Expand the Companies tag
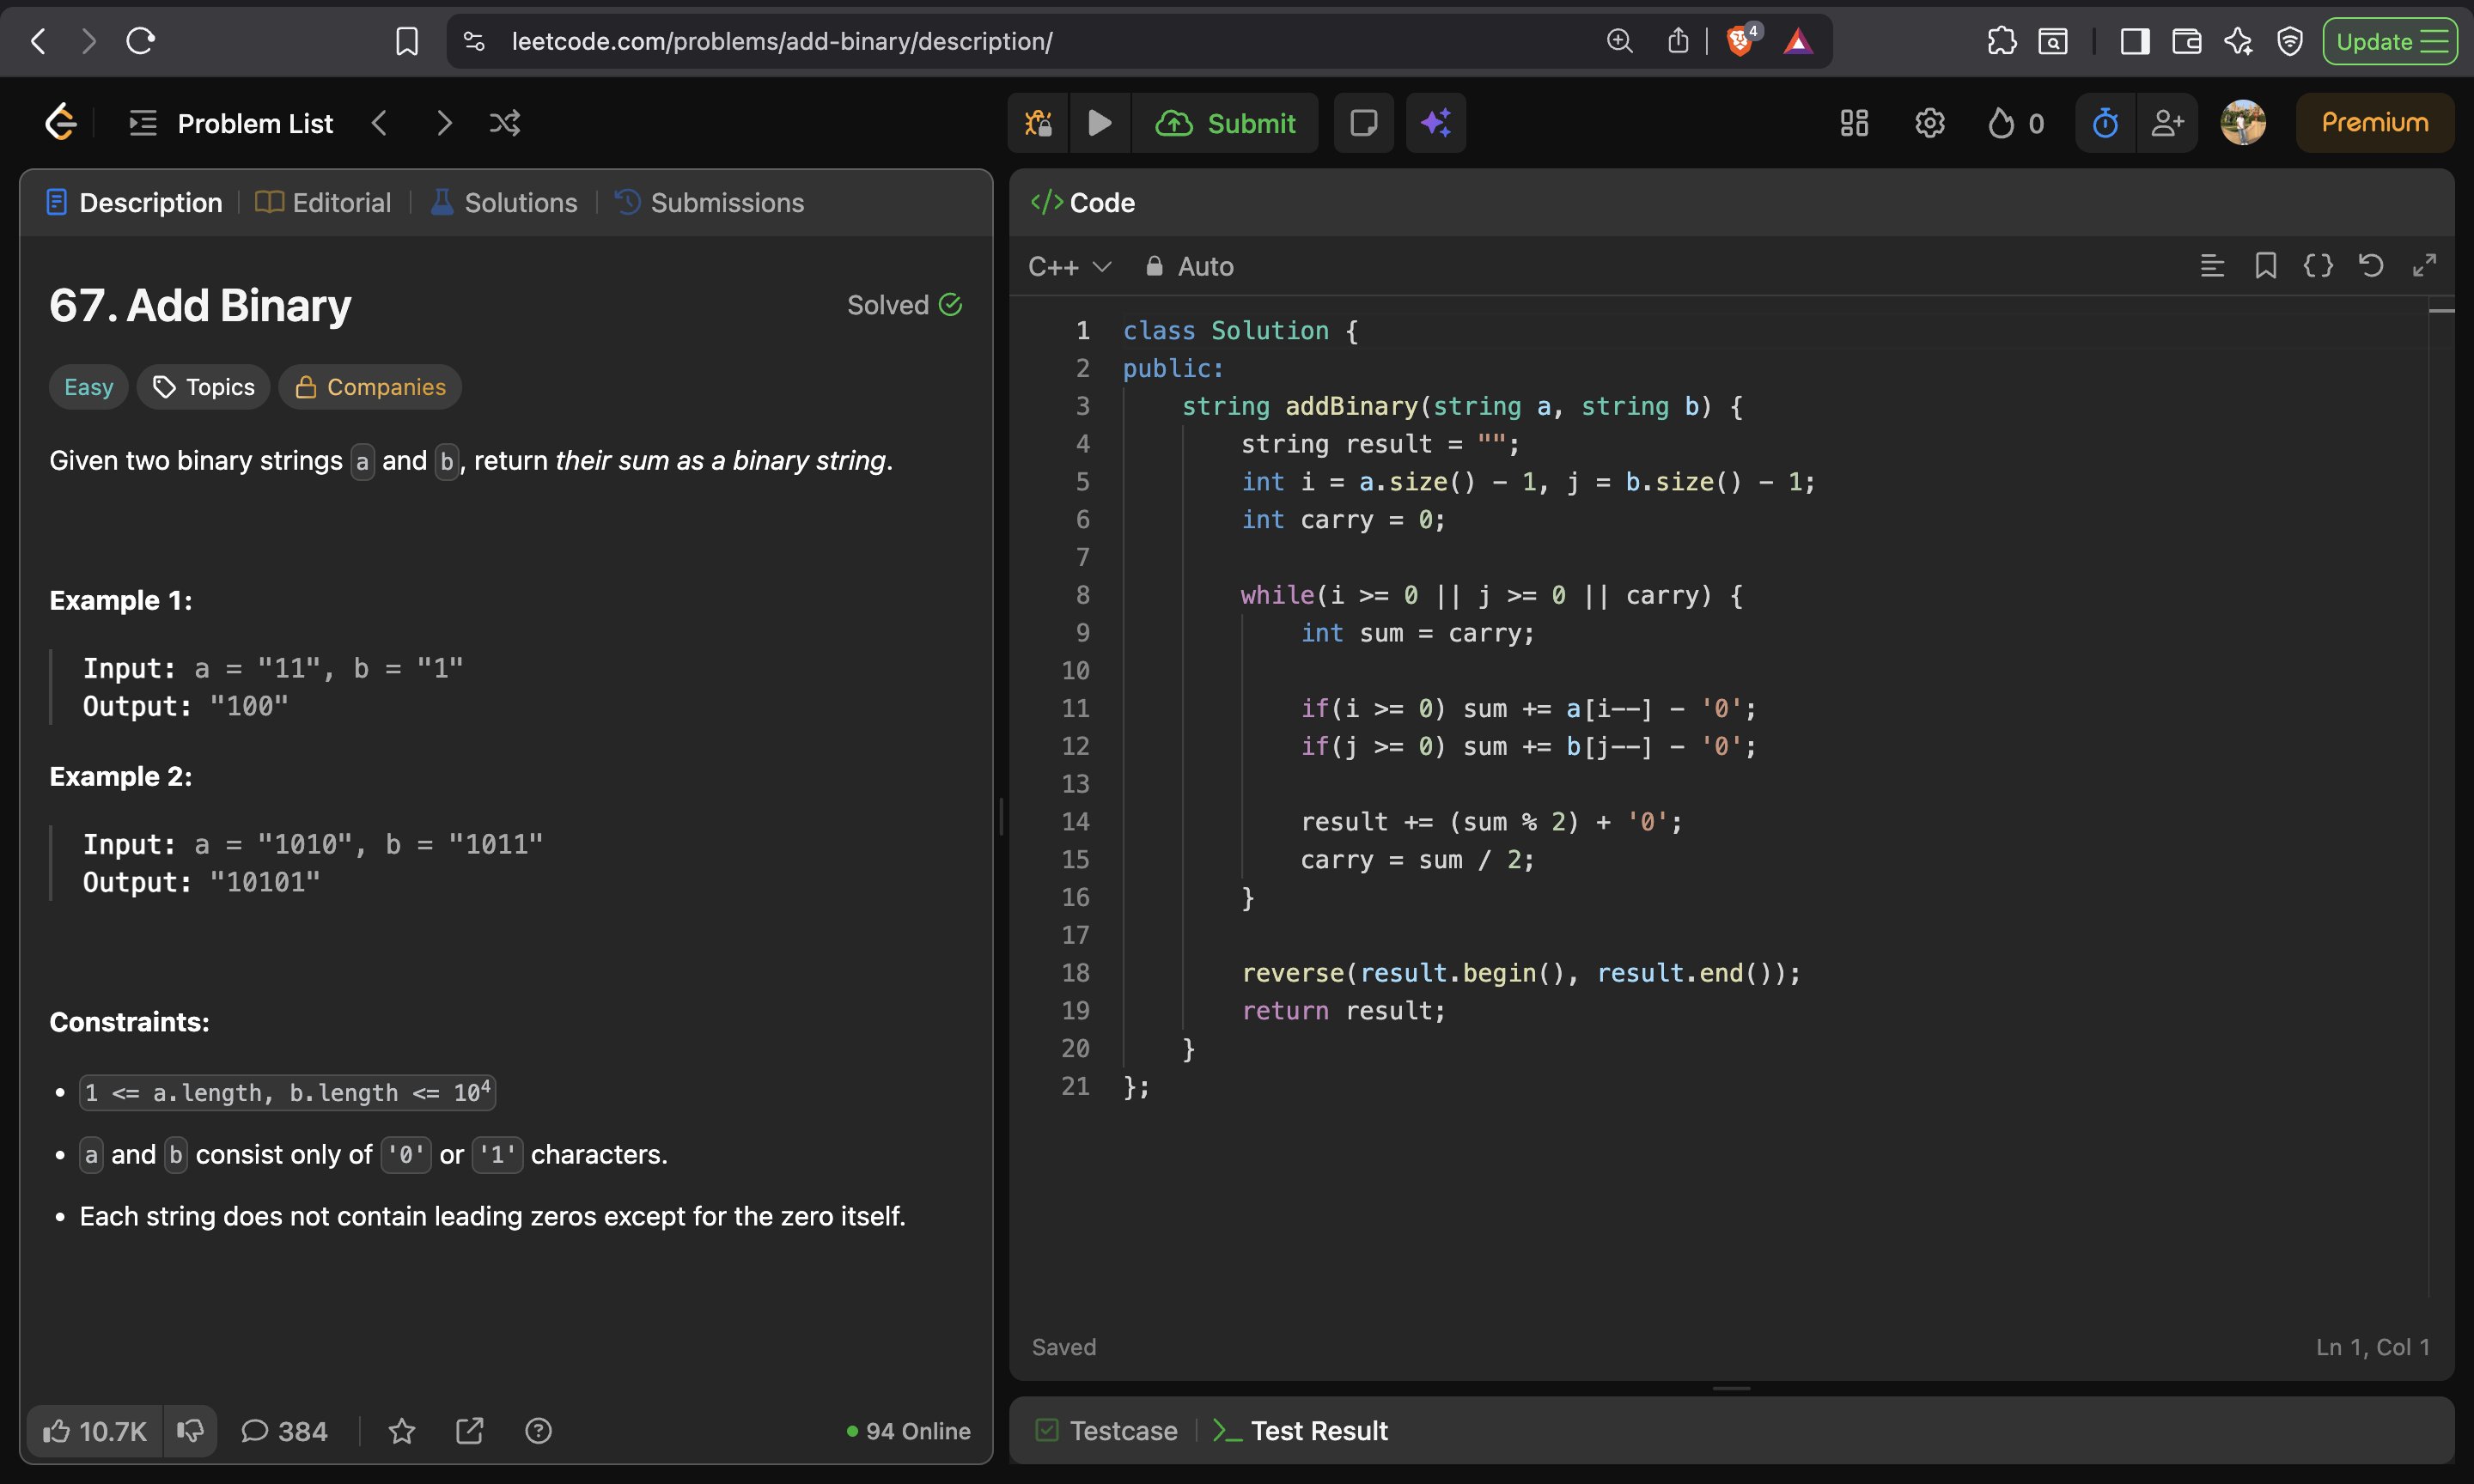The height and width of the screenshot is (1484, 2474). tap(370, 387)
